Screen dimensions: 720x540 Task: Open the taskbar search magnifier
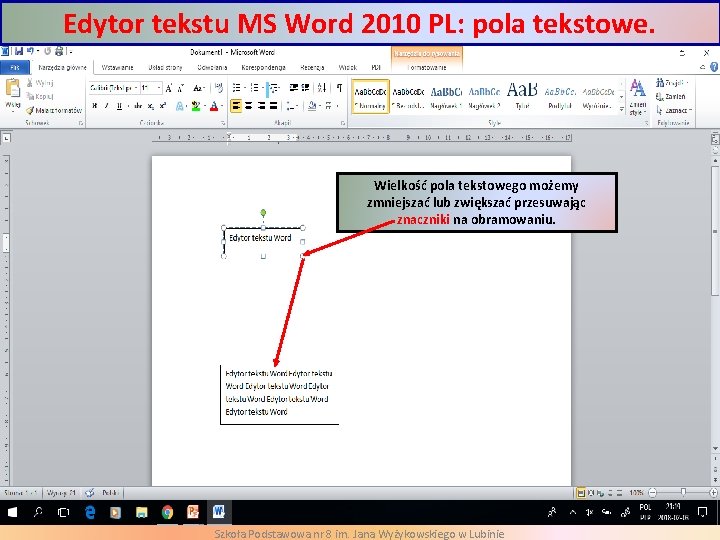pos(38,512)
